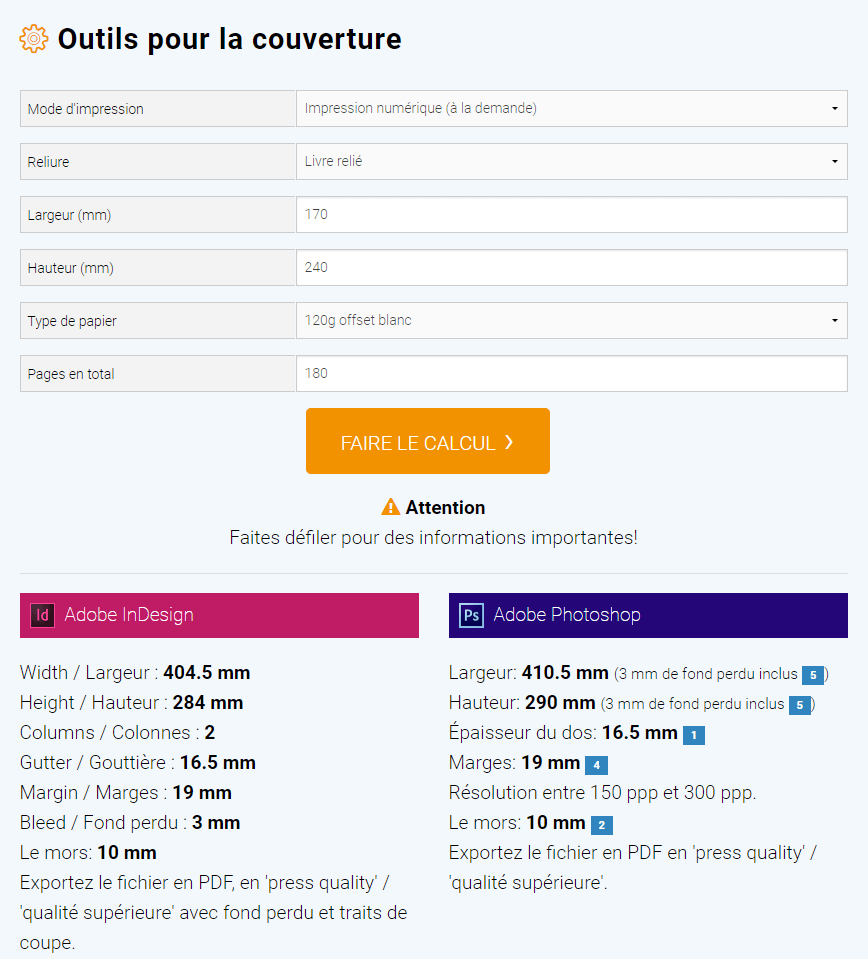Click footnote badge 5 next to Hauteur
This screenshot has width=868, height=959.
pyautogui.click(x=799, y=705)
